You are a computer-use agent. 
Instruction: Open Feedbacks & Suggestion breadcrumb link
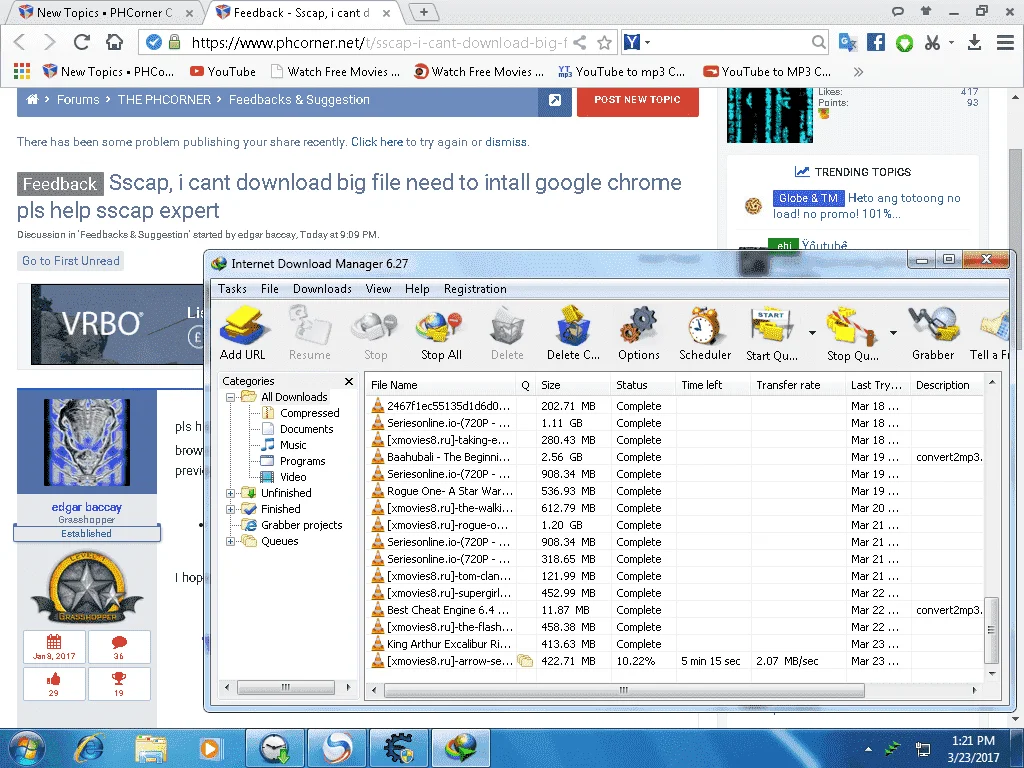tap(299, 99)
